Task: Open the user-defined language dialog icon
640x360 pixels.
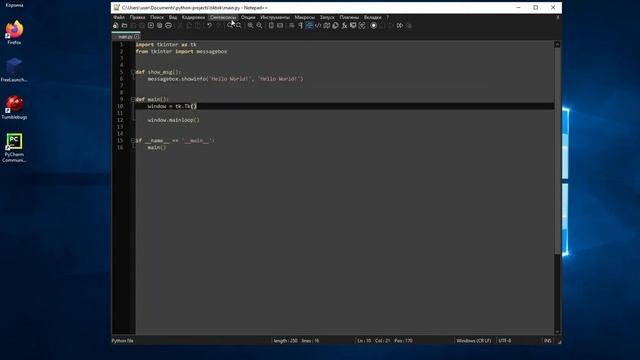Action: [318, 25]
